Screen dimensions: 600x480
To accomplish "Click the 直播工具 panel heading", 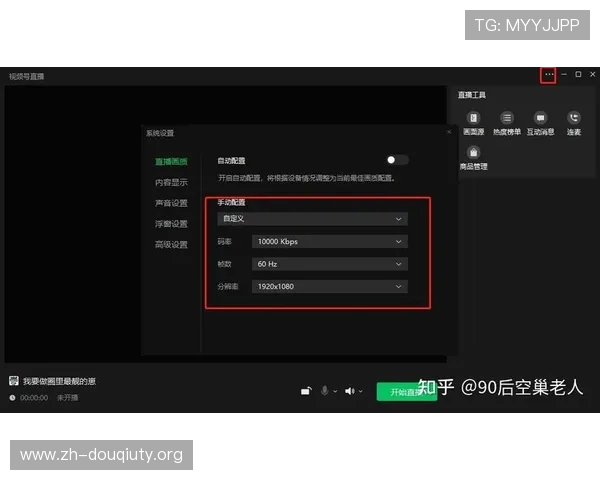I will [472, 95].
